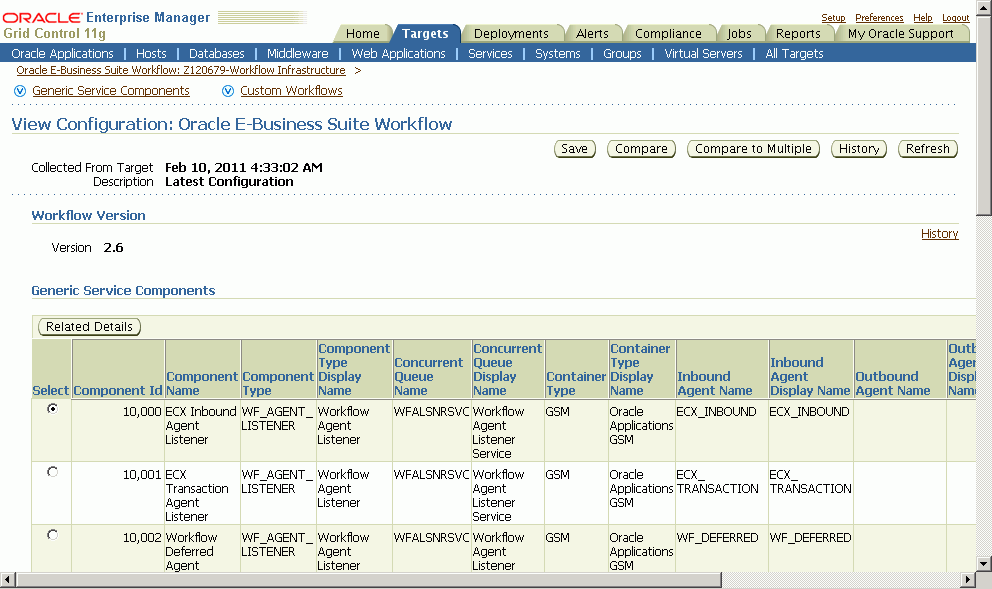The width and height of the screenshot is (992, 589).
Task: Open the Groups subtab
Action: coord(622,54)
